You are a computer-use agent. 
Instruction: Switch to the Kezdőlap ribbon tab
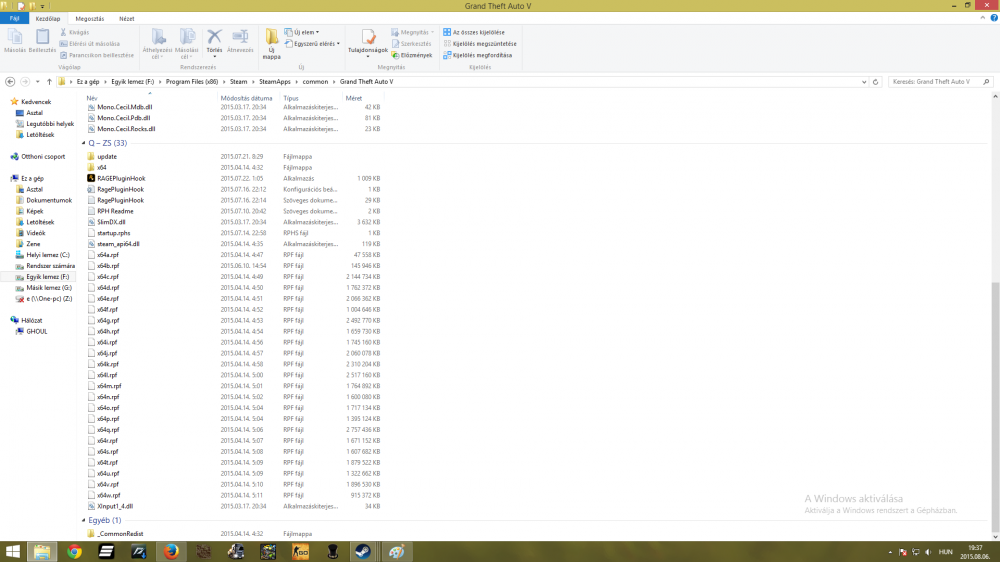(48, 18)
